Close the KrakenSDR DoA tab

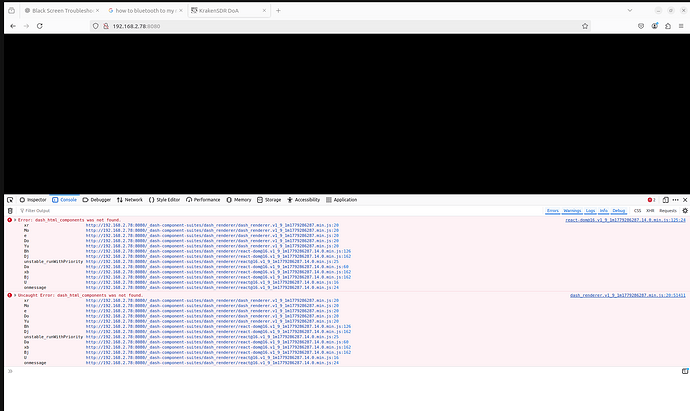(x=264, y=11)
